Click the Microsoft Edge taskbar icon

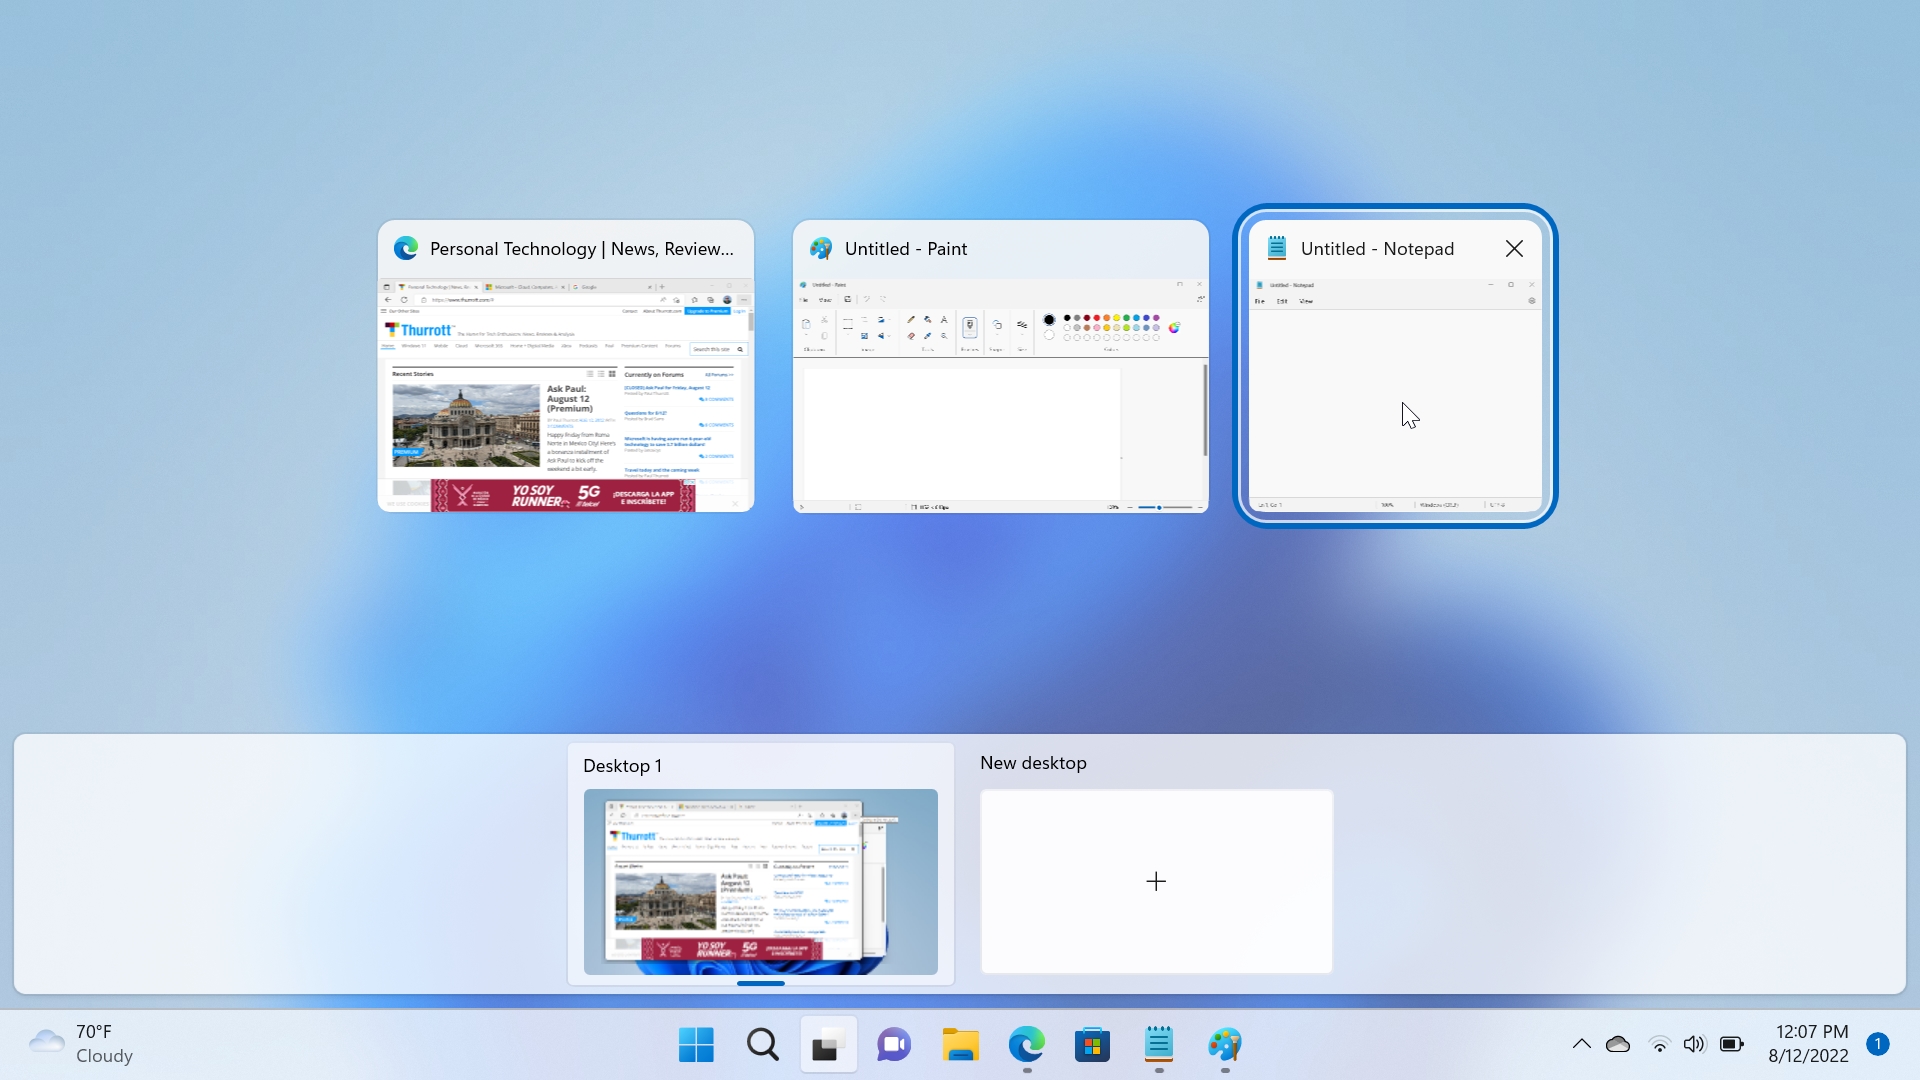(1026, 1045)
